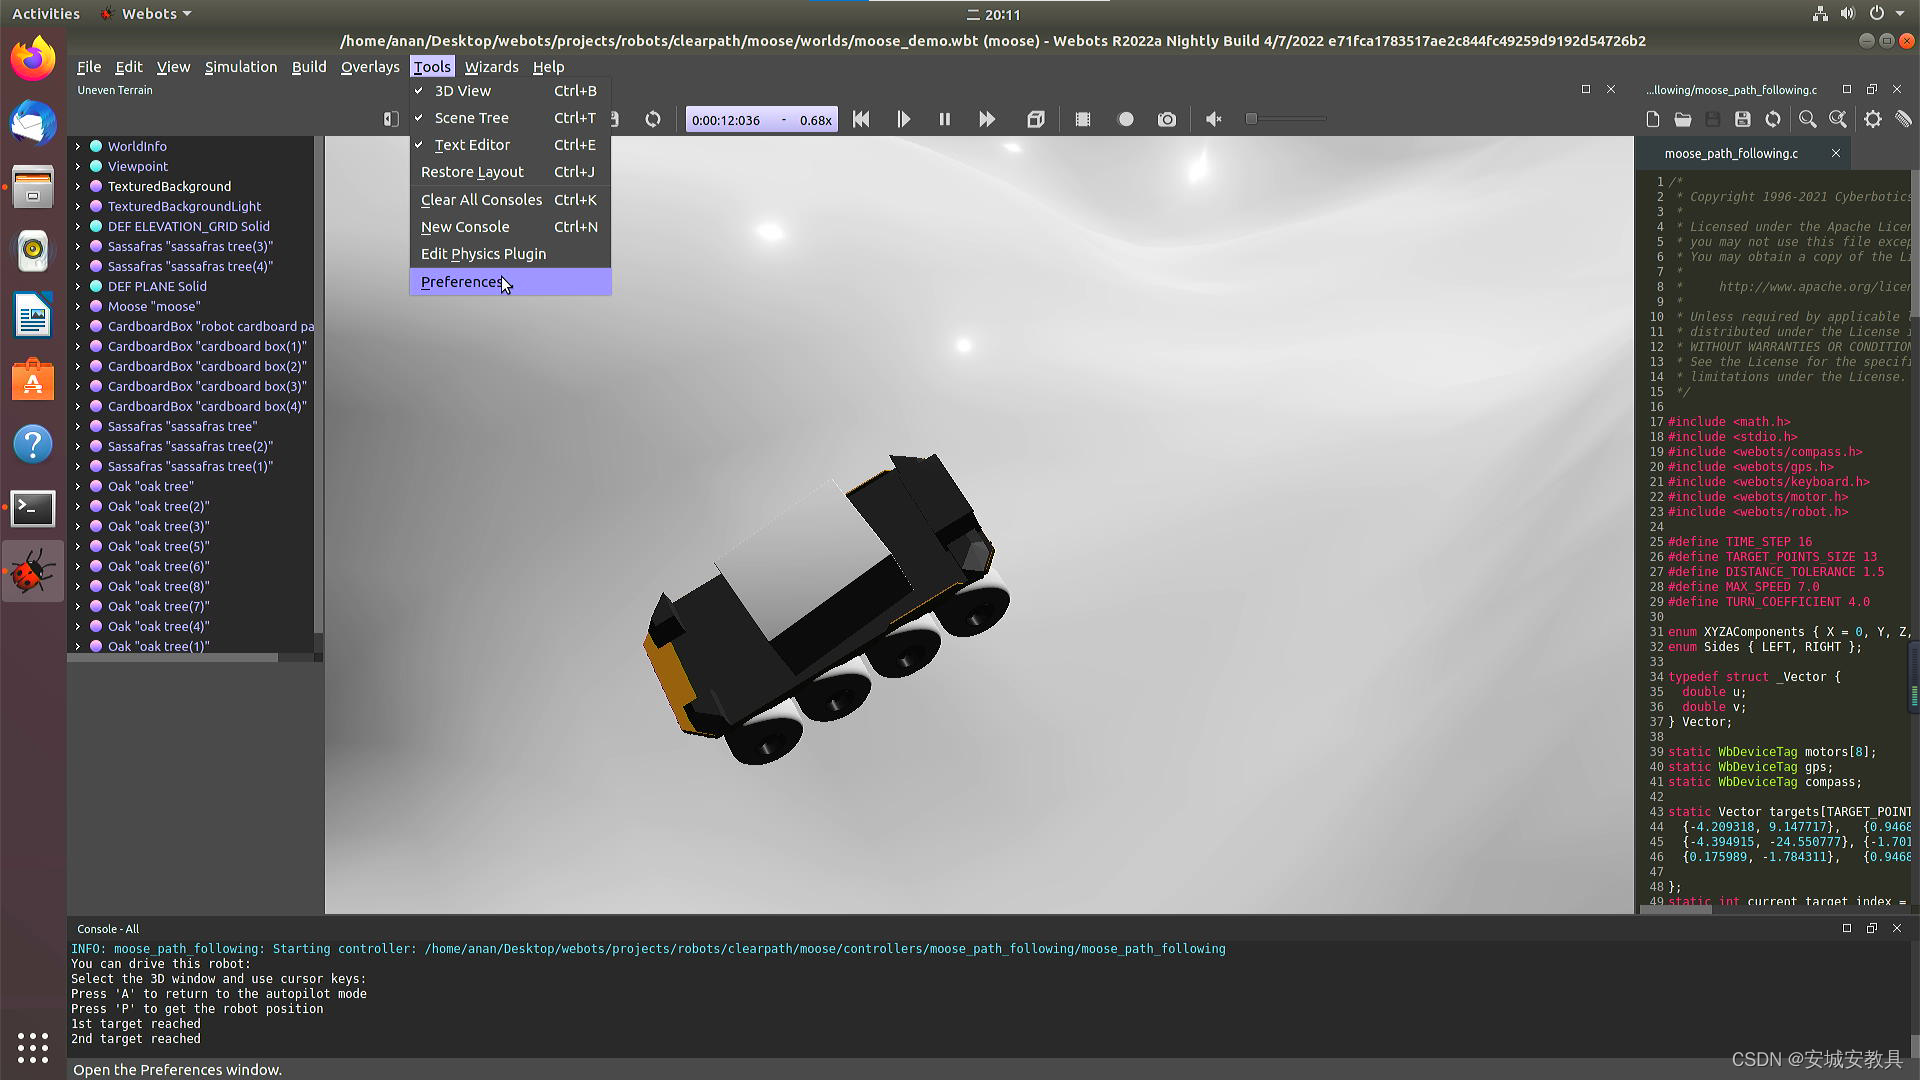Screen dimensions: 1920x1080
Task: Click the hide scene tree panel icon
Action: point(391,119)
